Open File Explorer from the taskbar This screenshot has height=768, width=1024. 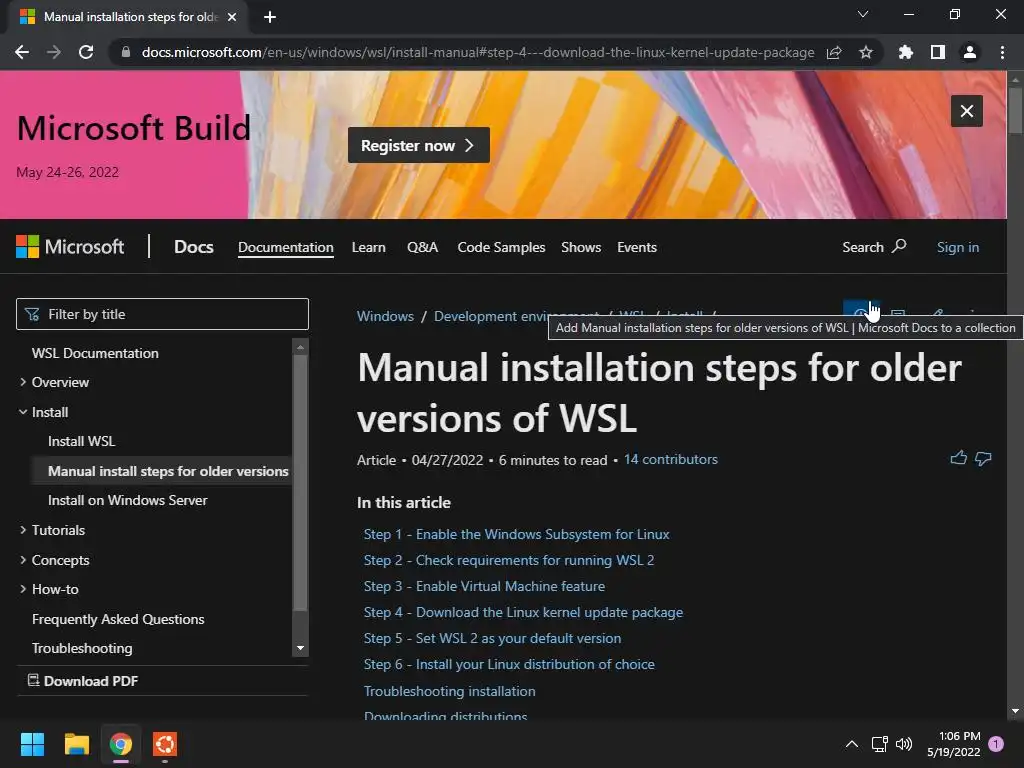(x=76, y=744)
